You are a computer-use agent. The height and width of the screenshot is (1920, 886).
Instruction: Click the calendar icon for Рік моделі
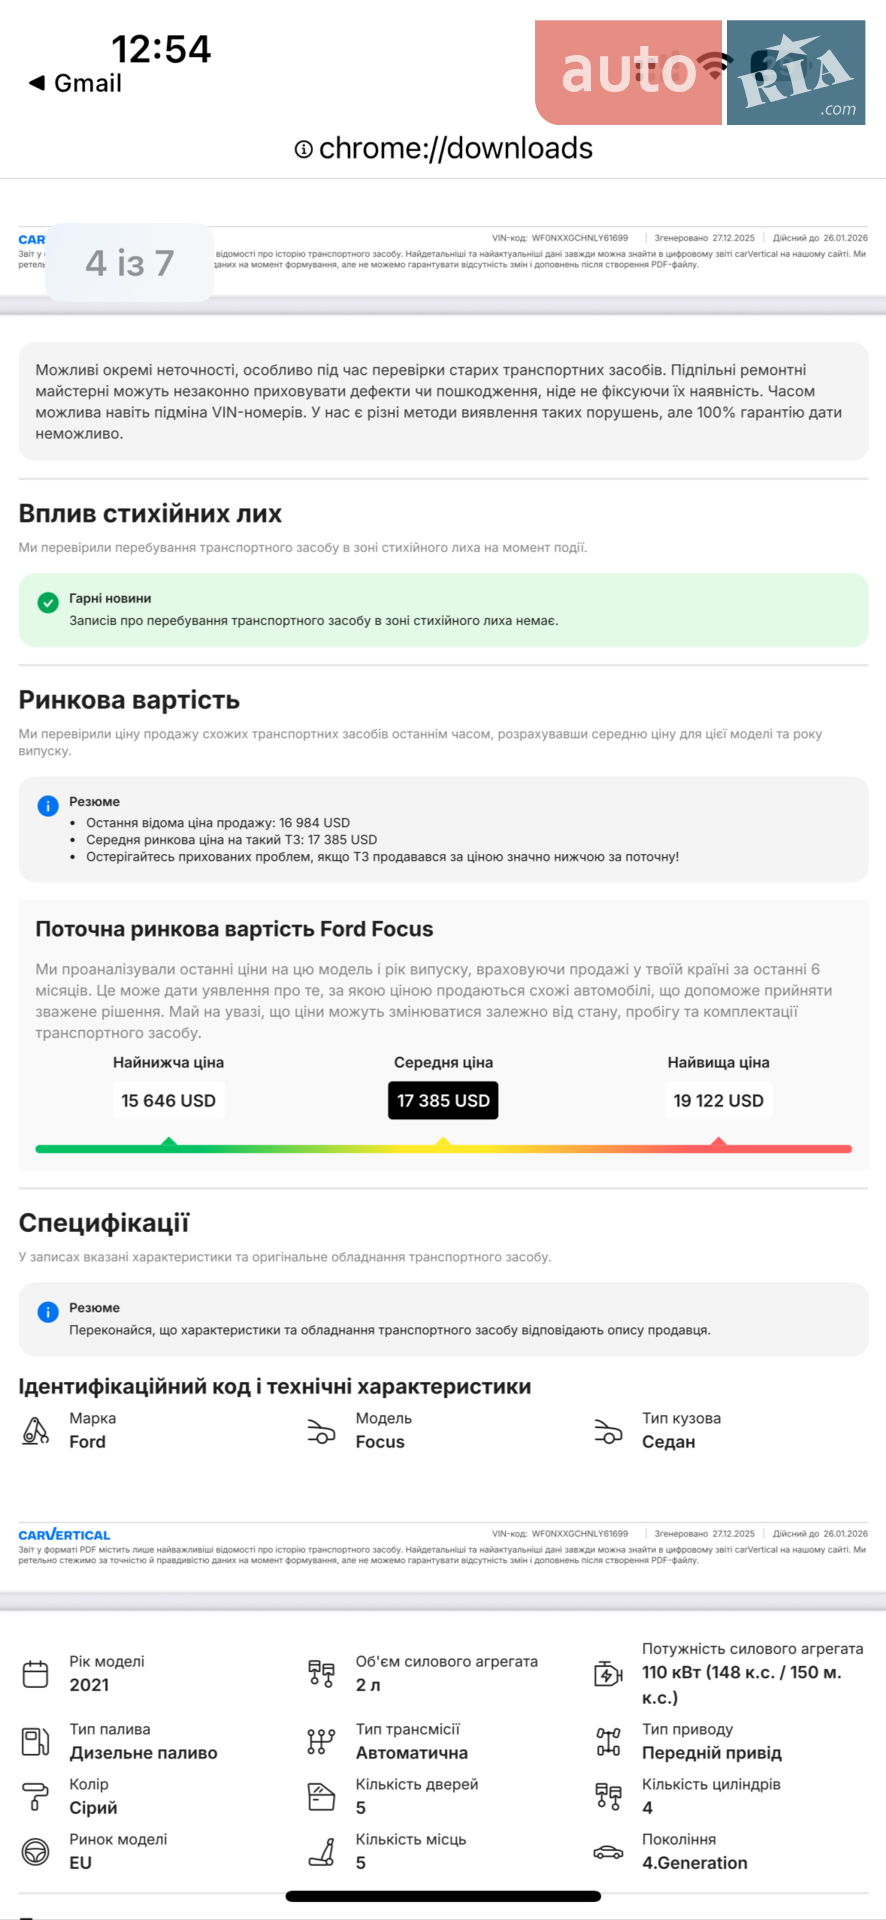(x=36, y=1674)
